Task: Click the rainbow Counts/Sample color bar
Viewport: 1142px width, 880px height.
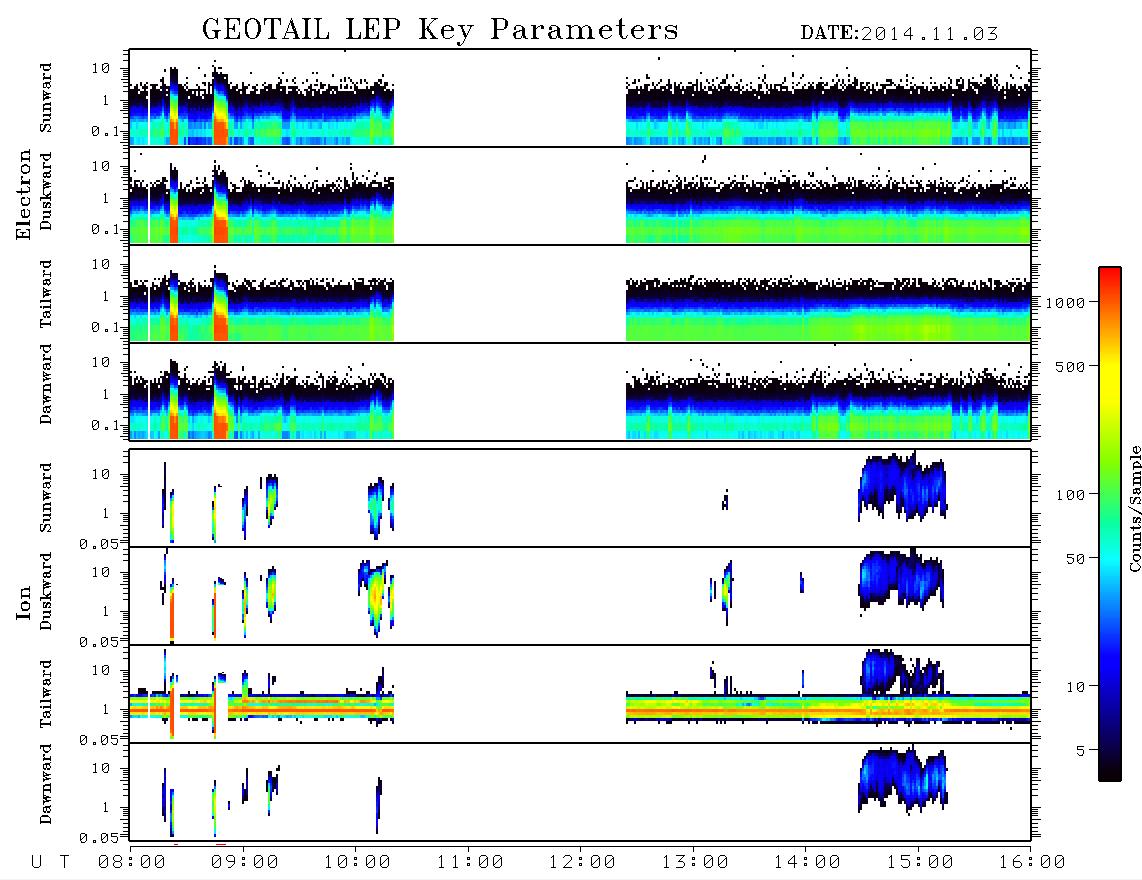Action: coord(1110,525)
